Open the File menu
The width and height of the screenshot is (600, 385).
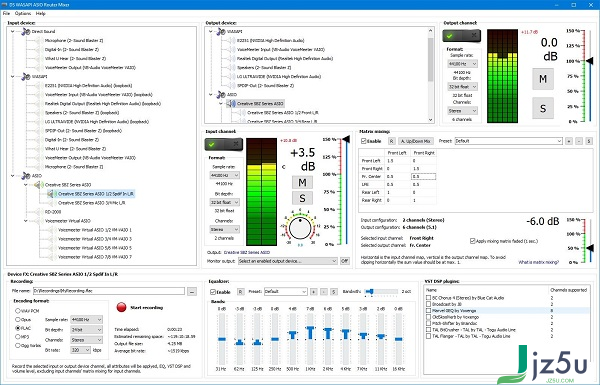click(x=6, y=13)
